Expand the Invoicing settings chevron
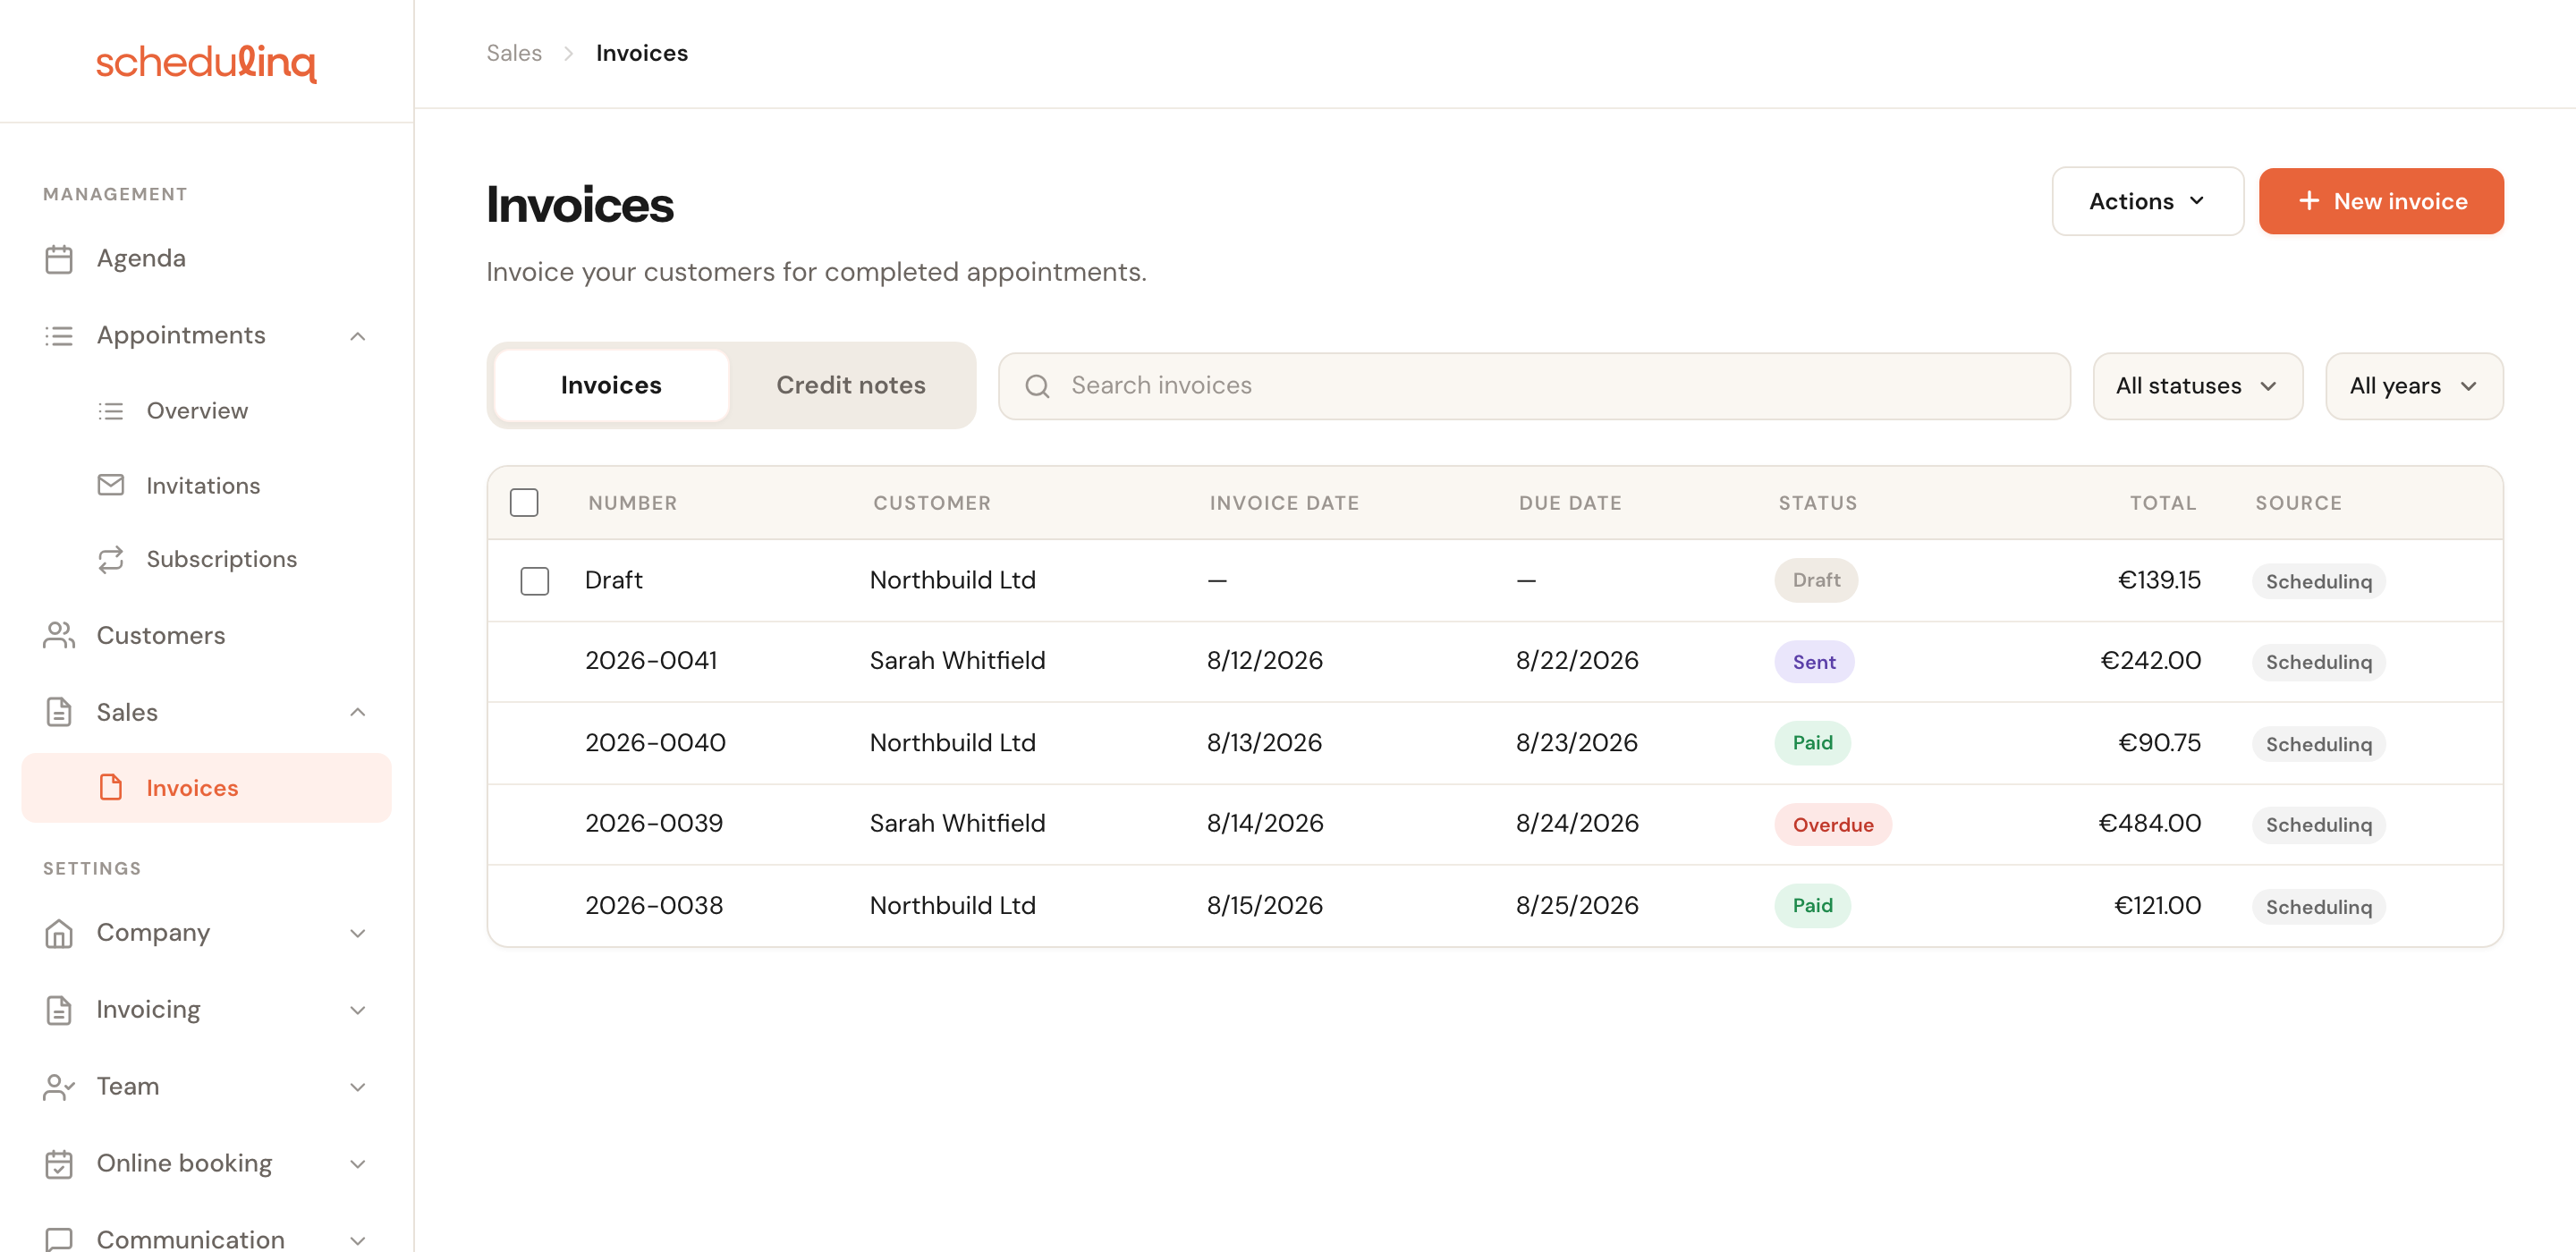Screen dimensions: 2576x1252 358,1010
